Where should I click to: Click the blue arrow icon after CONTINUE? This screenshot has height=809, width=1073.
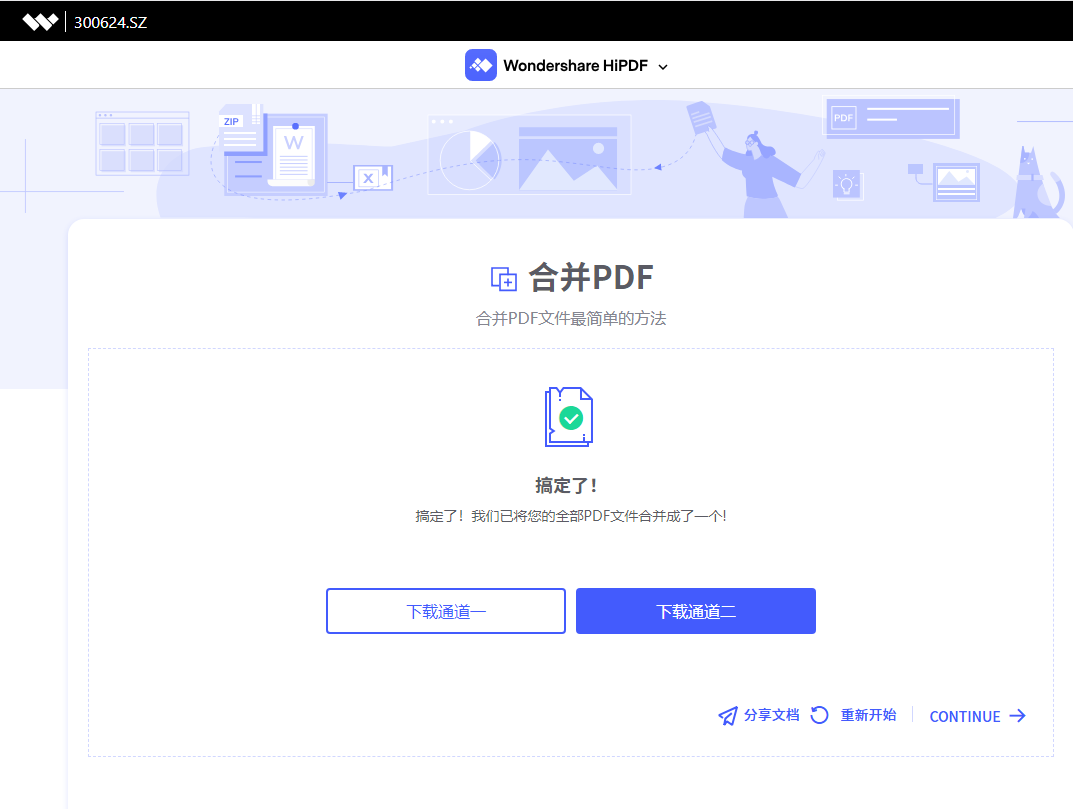[1019, 716]
